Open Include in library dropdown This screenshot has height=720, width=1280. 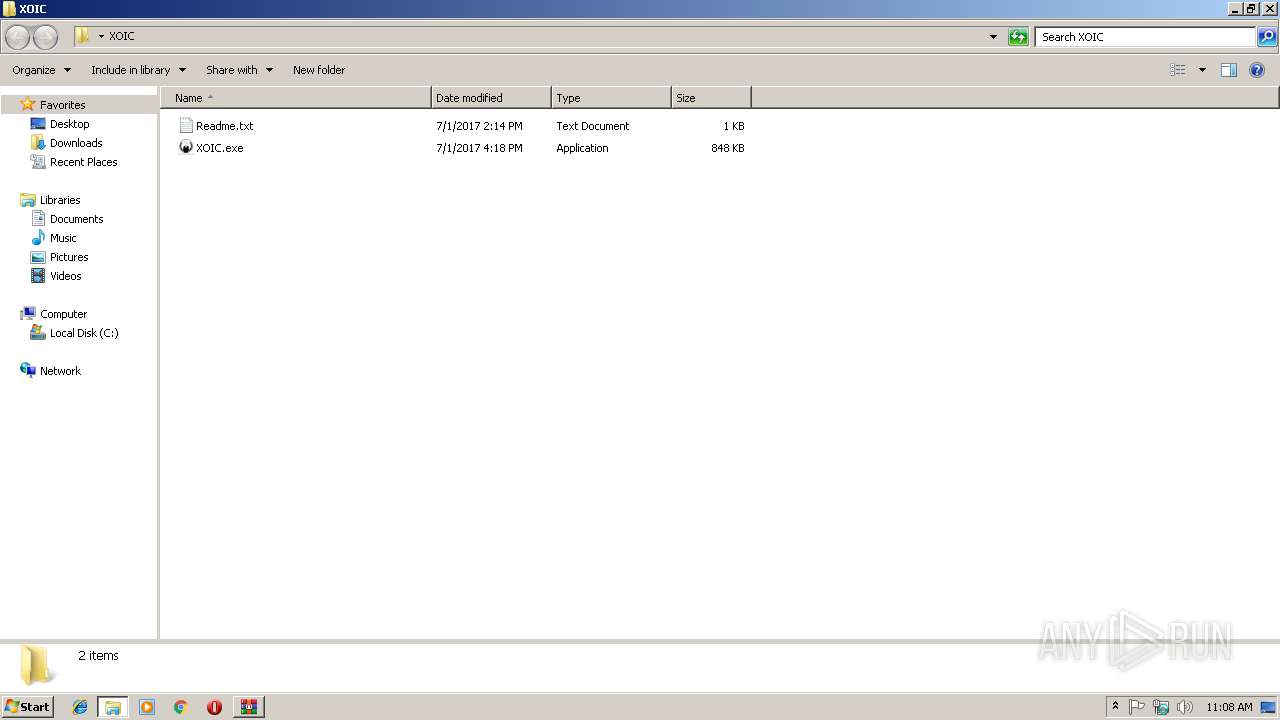pyautogui.click(x=138, y=70)
